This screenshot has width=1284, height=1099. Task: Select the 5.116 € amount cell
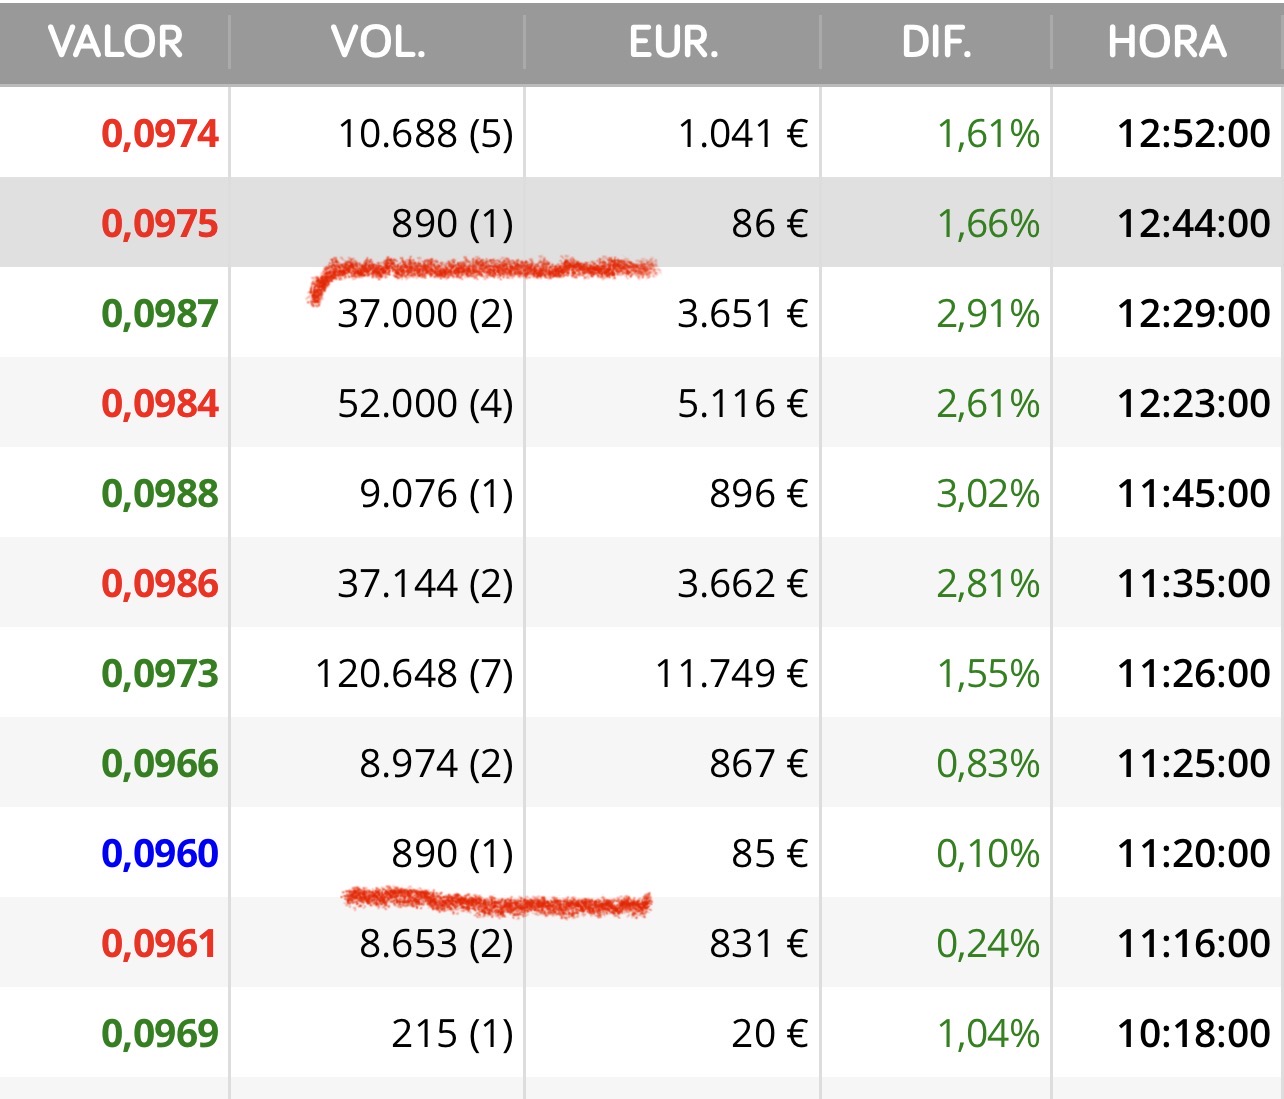coord(742,404)
